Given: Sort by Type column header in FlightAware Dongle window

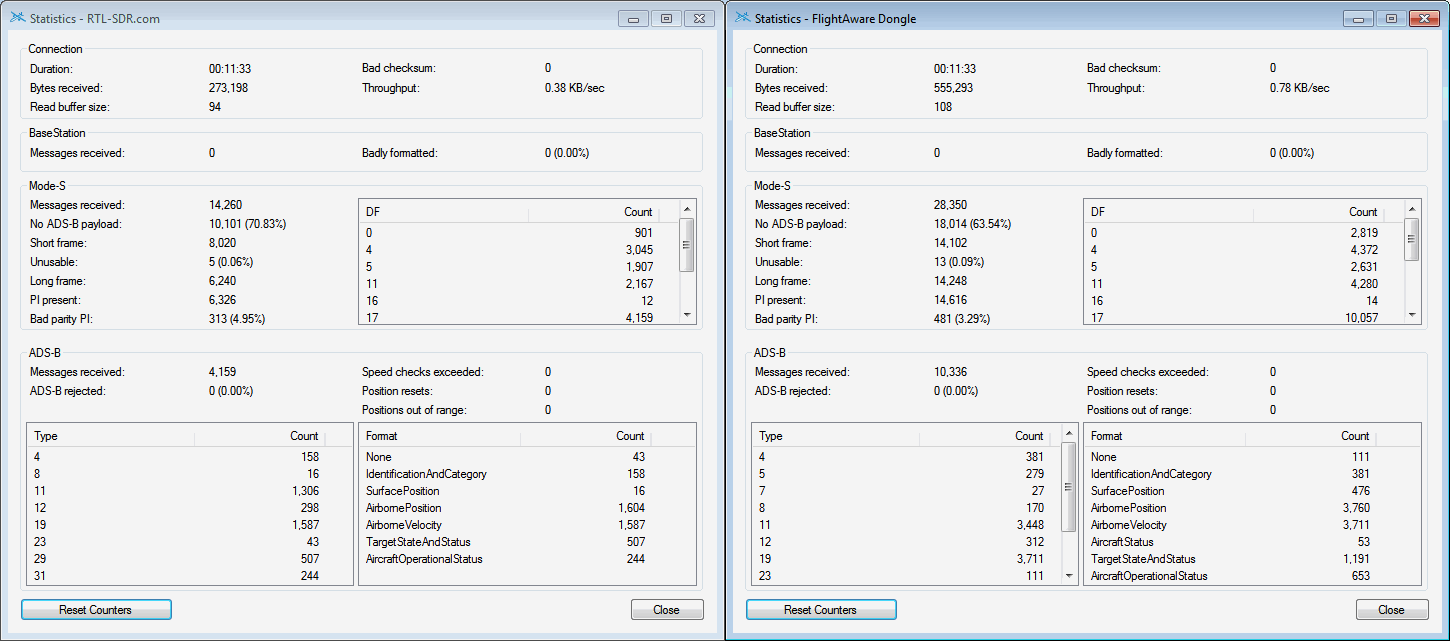Looking at the screenshot, I should coord(836,436).
